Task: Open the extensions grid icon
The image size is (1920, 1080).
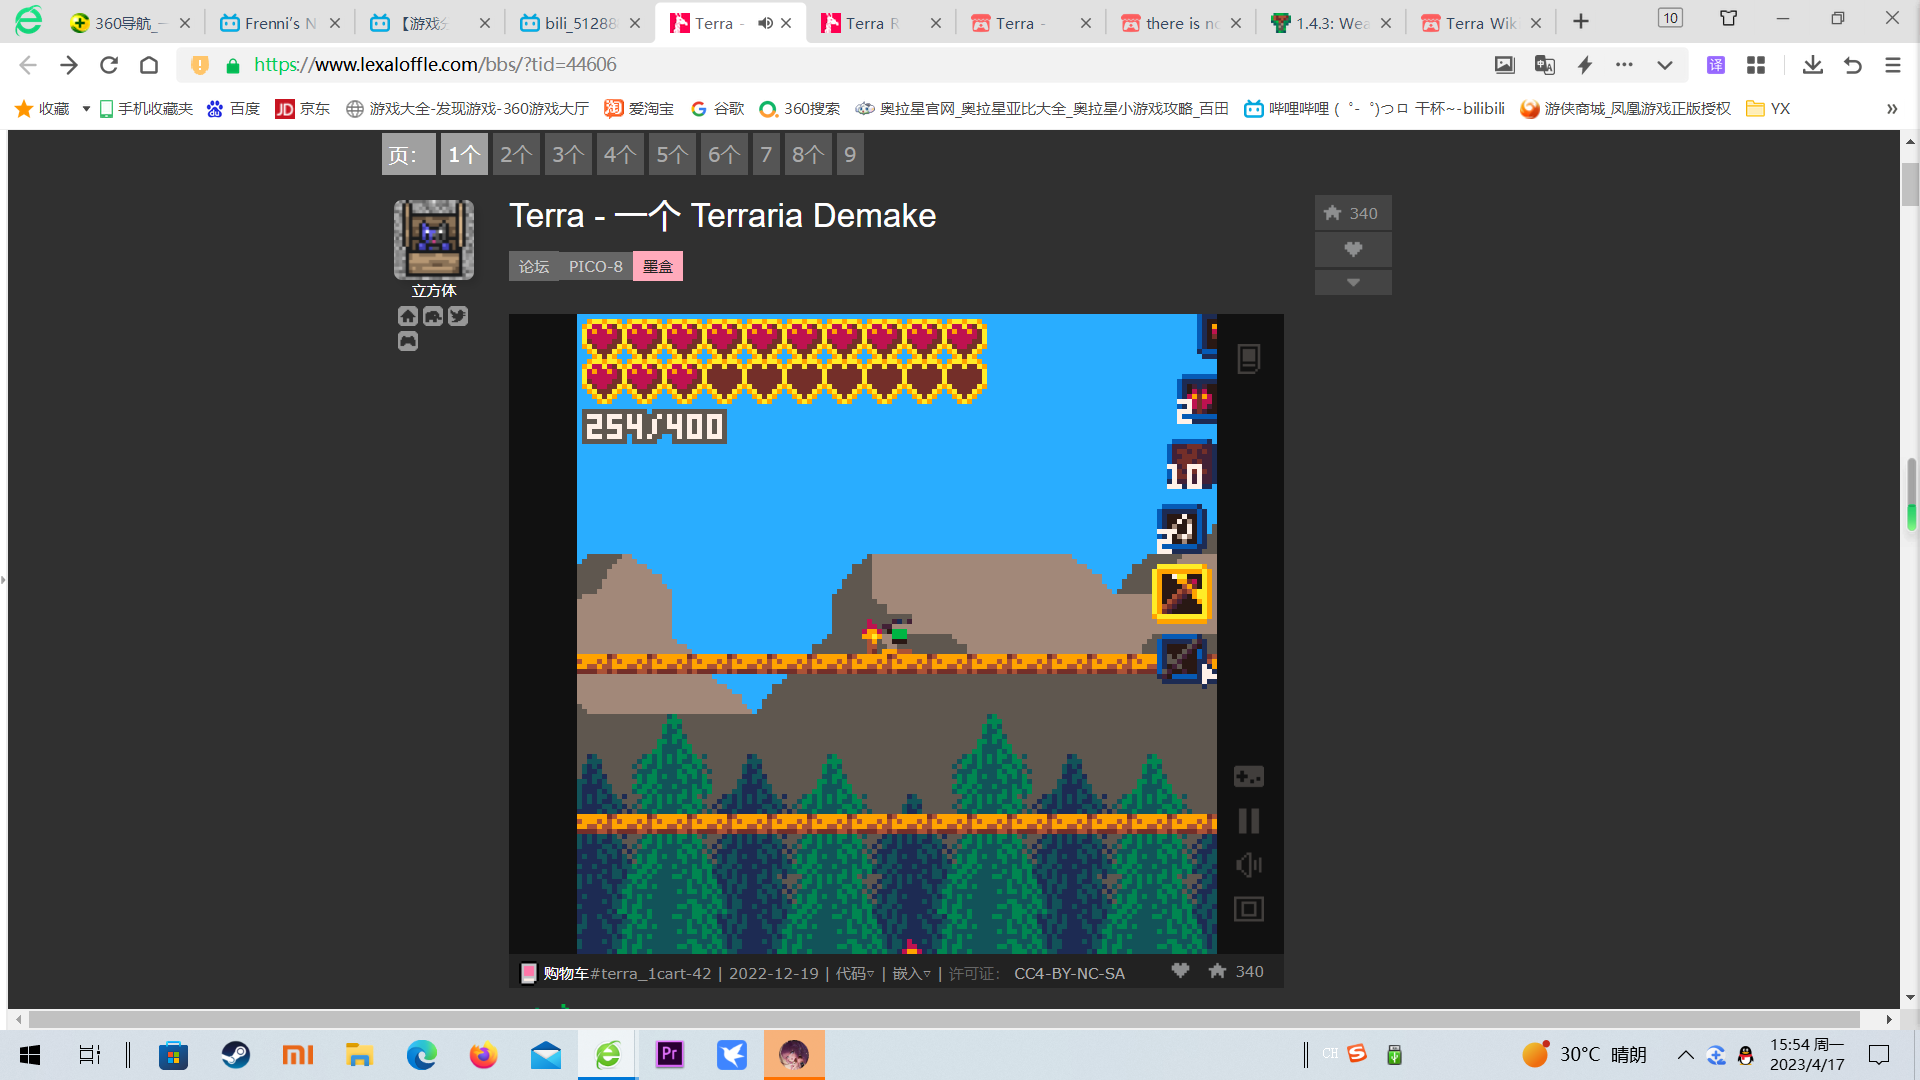Action: coord(1756,65)
